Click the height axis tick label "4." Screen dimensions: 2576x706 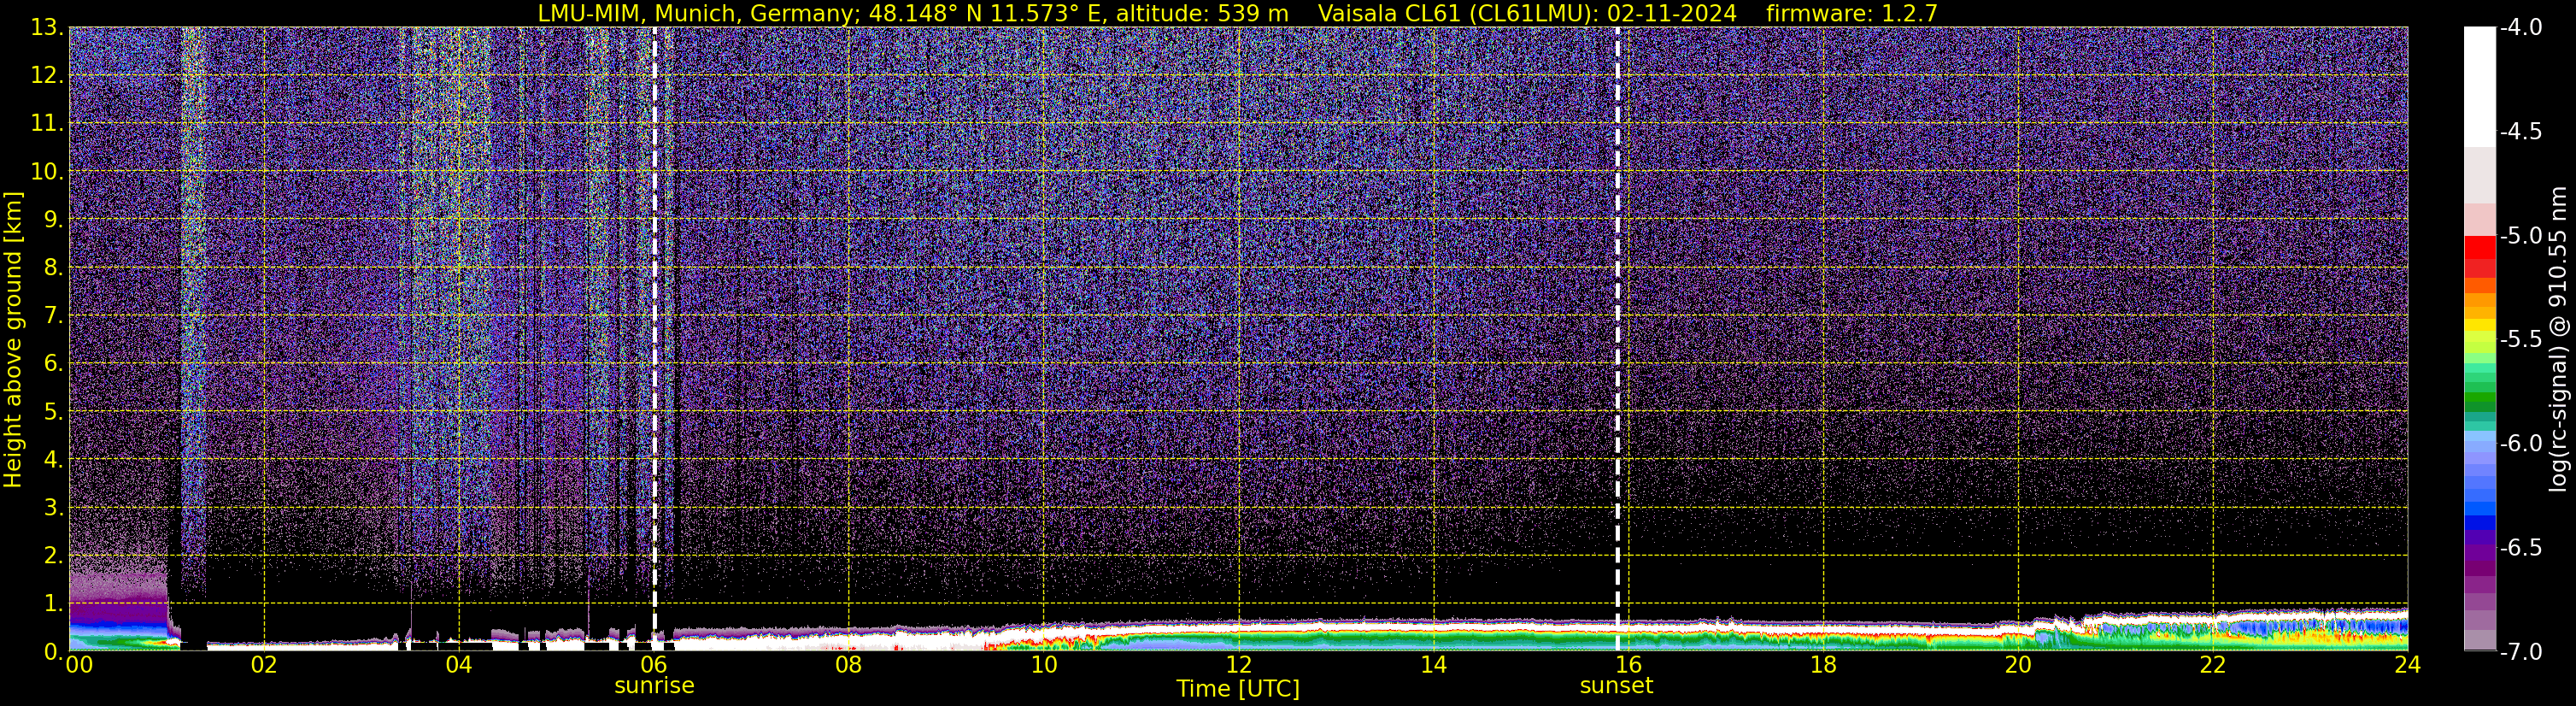[54, 460]
